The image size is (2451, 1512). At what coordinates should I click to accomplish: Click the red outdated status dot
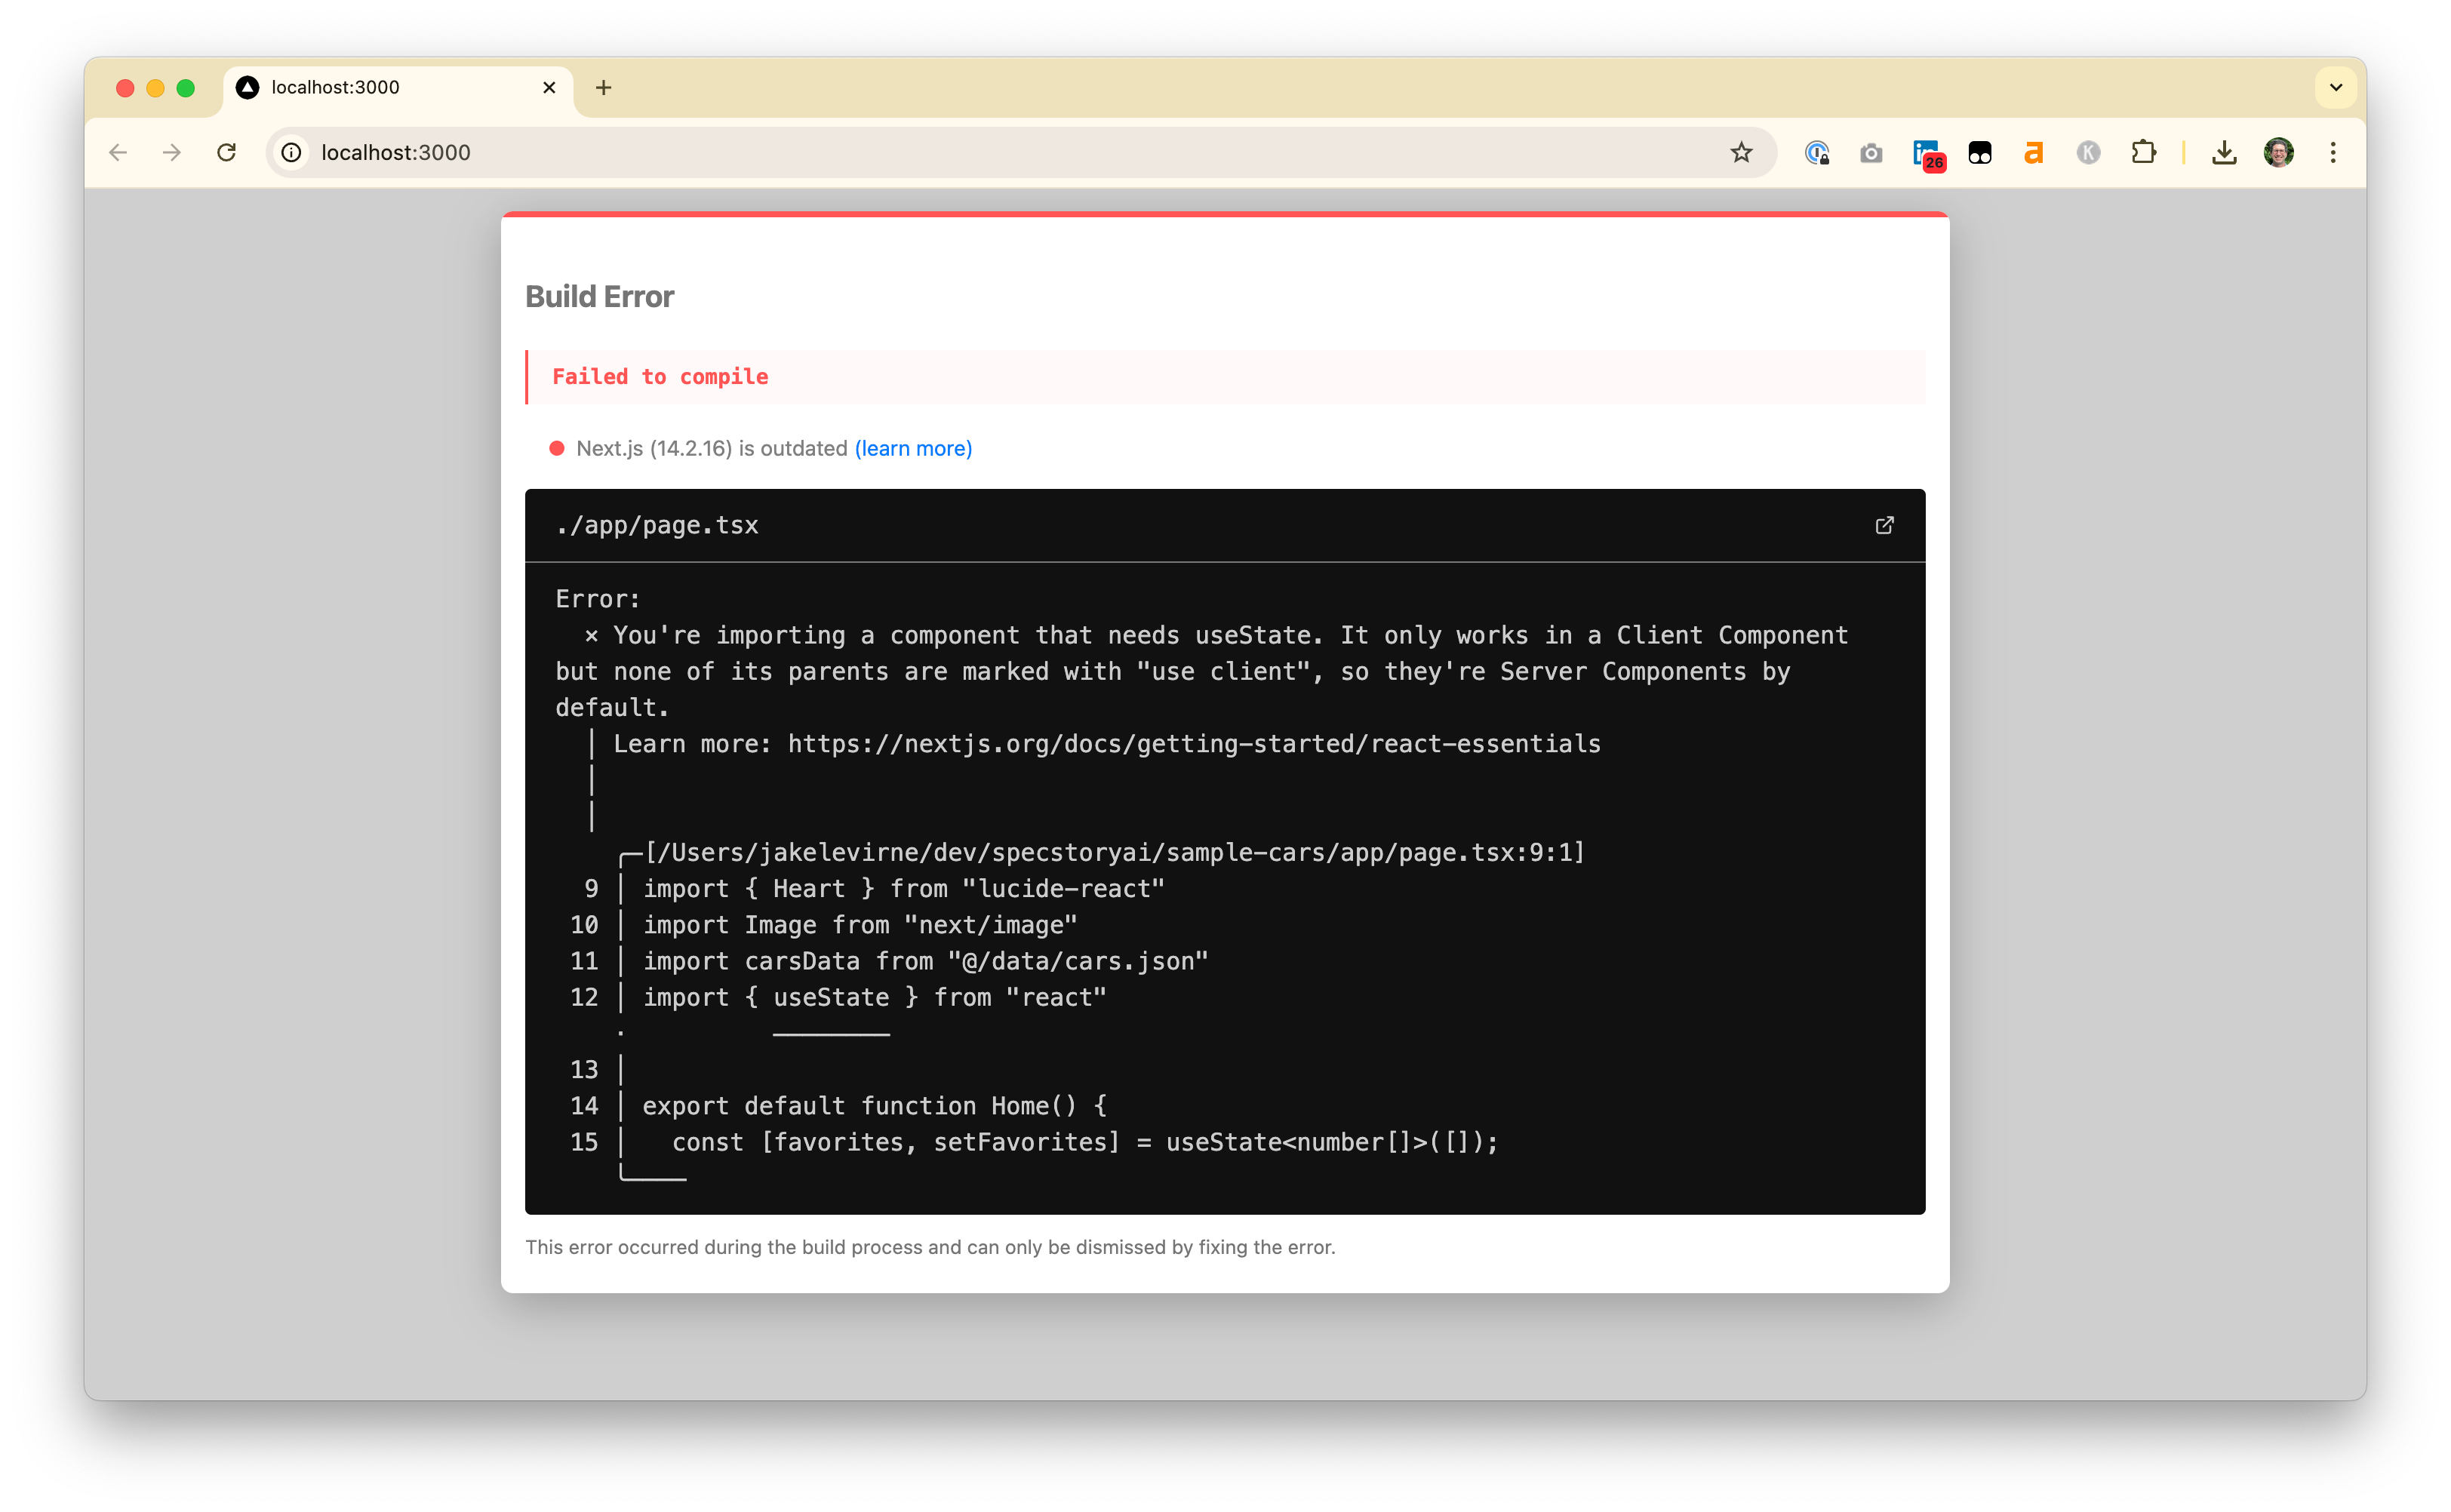(557, 448)
